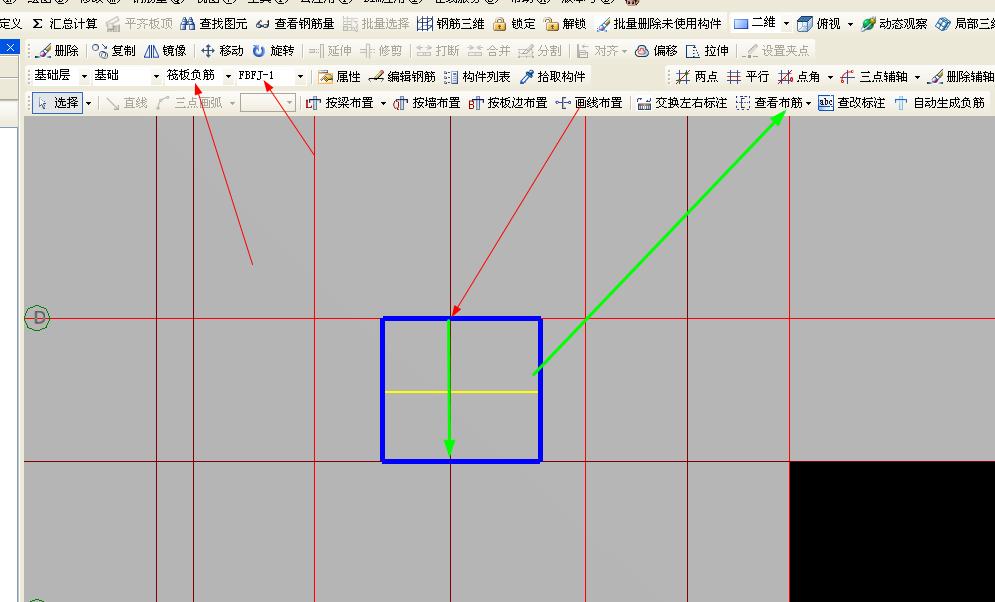Open 构件列表 component list
Viewport: 995px width, 602px height.
point(477,77)
